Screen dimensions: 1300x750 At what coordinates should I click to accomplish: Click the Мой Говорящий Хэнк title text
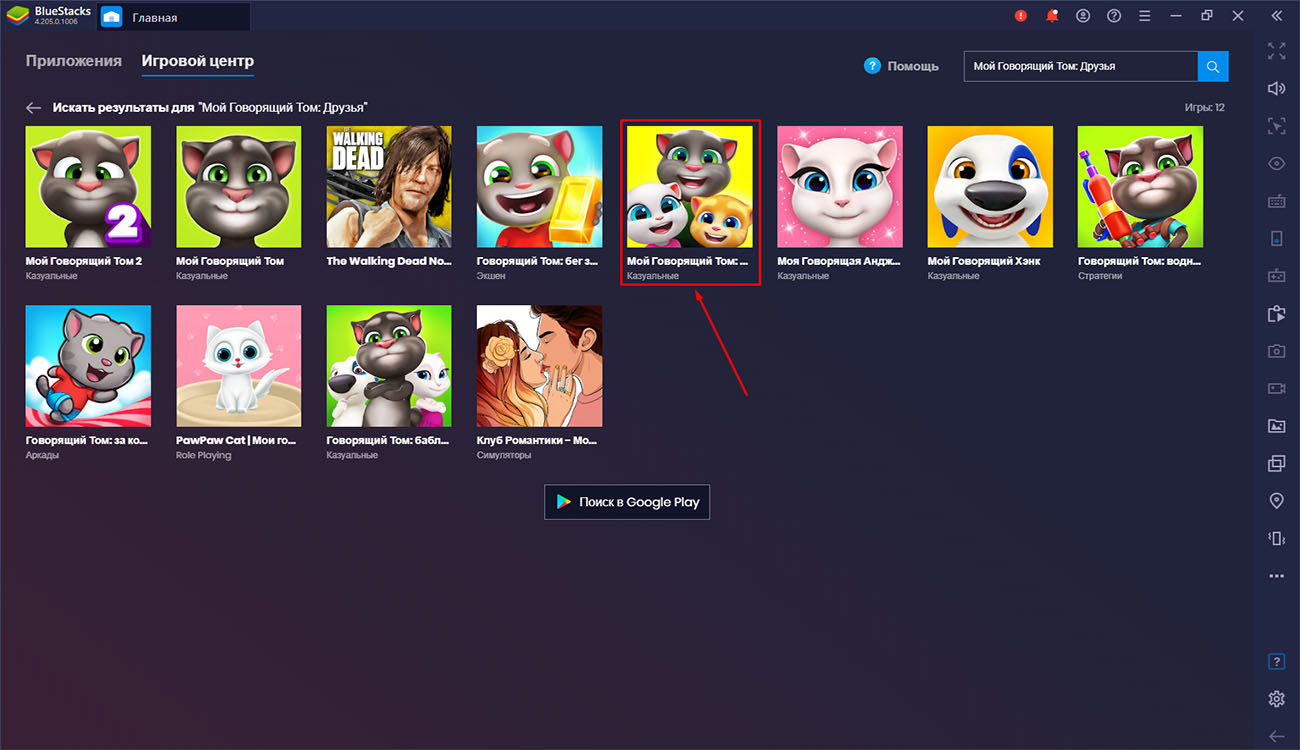coord(984,261)
